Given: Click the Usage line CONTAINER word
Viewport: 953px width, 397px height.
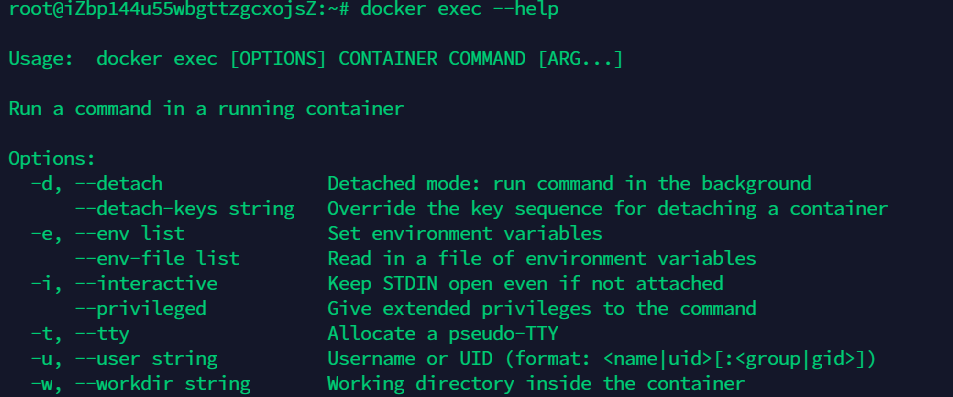Looking at the screenshot, I should 388,59.
